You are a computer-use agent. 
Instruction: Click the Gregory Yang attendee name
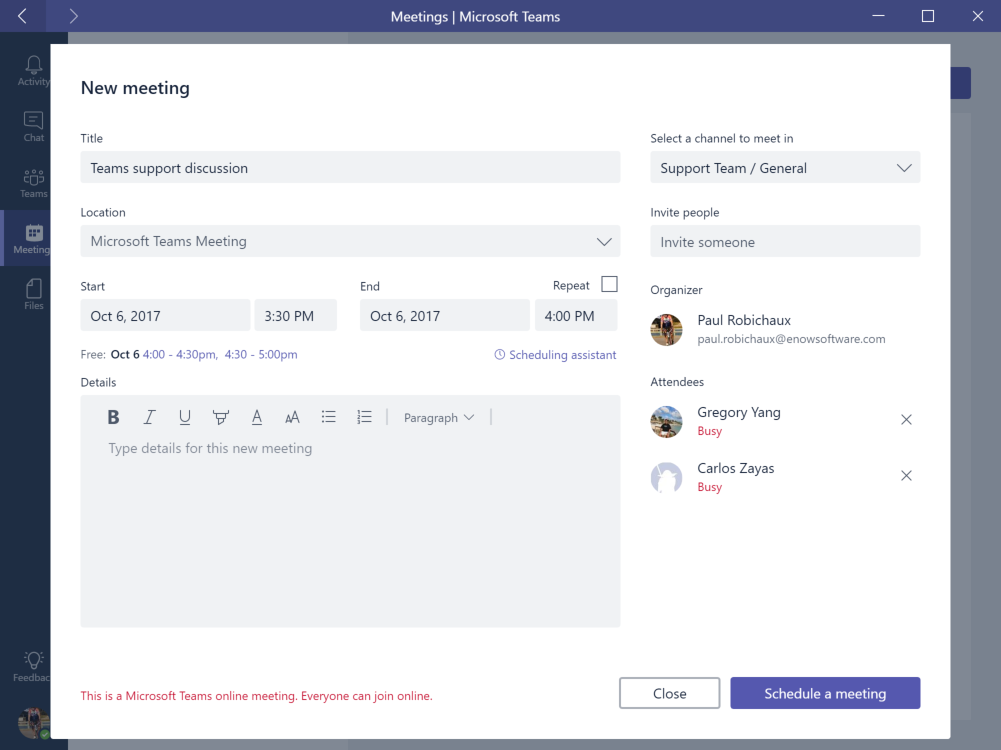[x=739, y=412]
